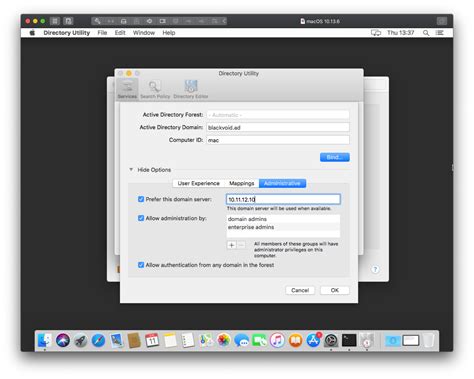Open the Help menu
The image size is (474, 379).
[x=169, y=33]
